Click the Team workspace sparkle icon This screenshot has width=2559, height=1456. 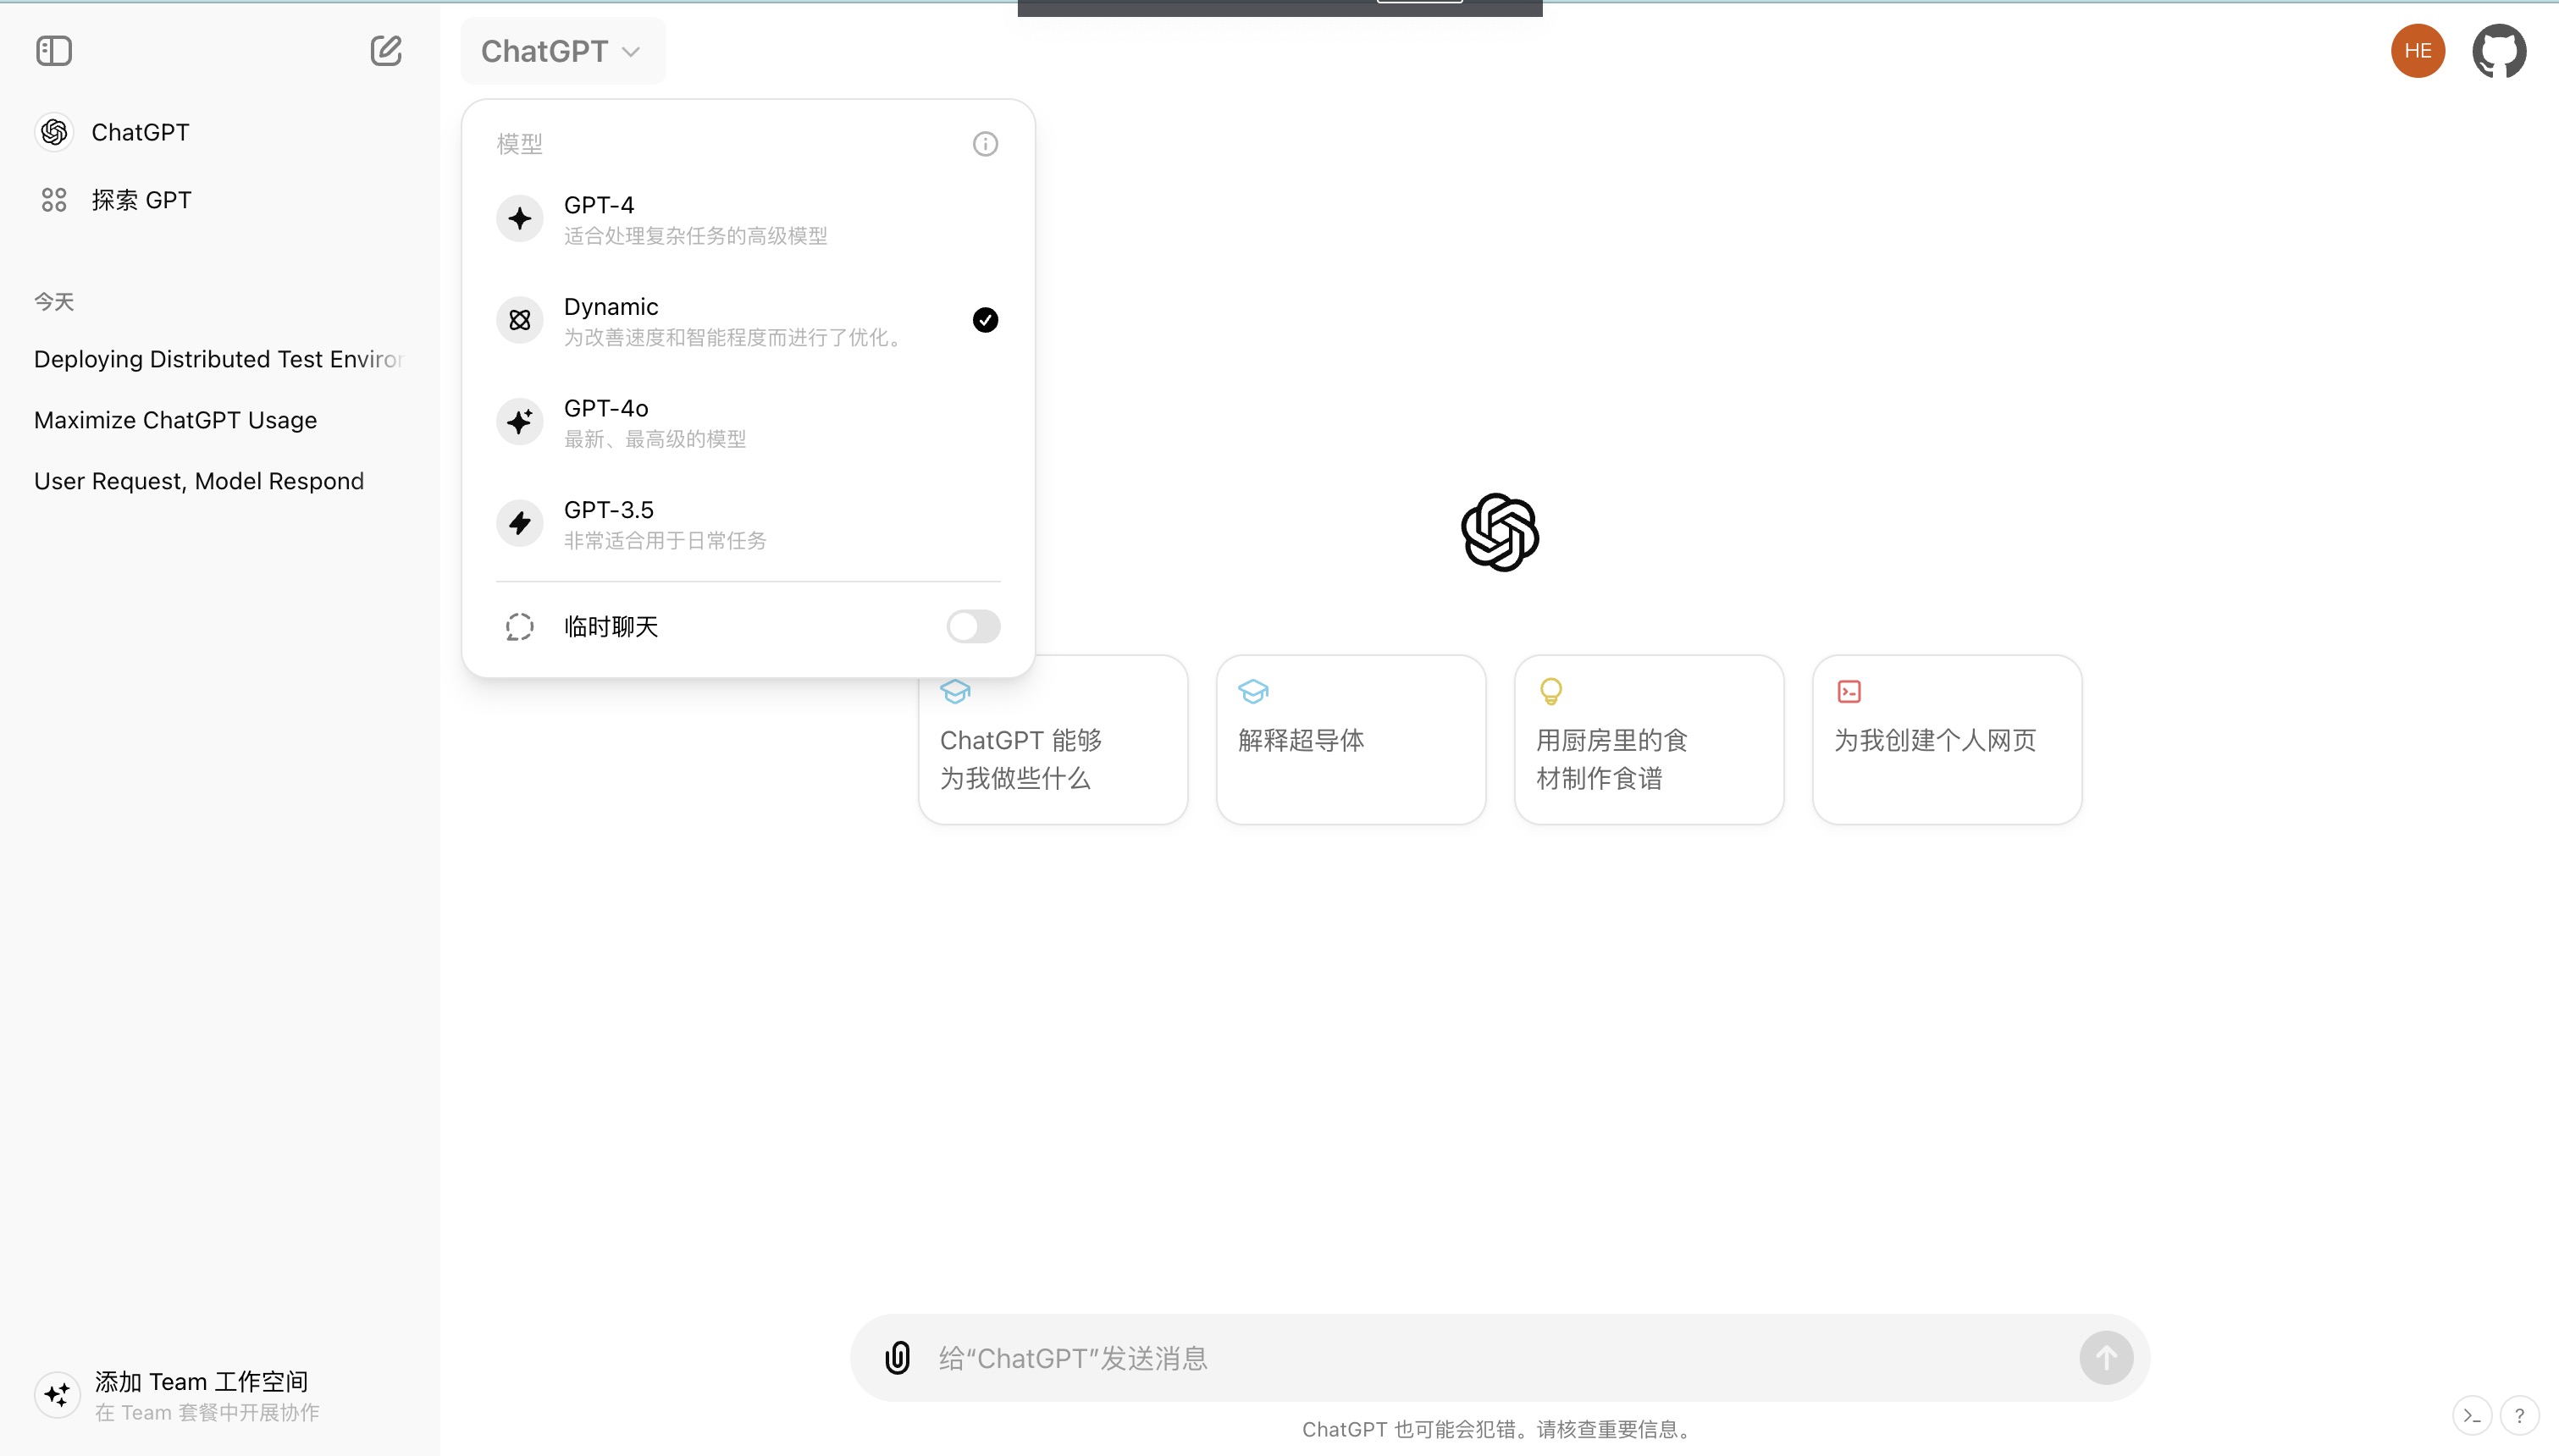point(57,1394)
